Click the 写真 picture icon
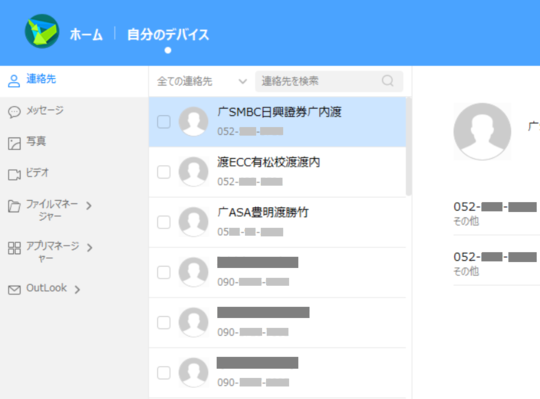Screen dimensions: 540x399 (14, 144)
